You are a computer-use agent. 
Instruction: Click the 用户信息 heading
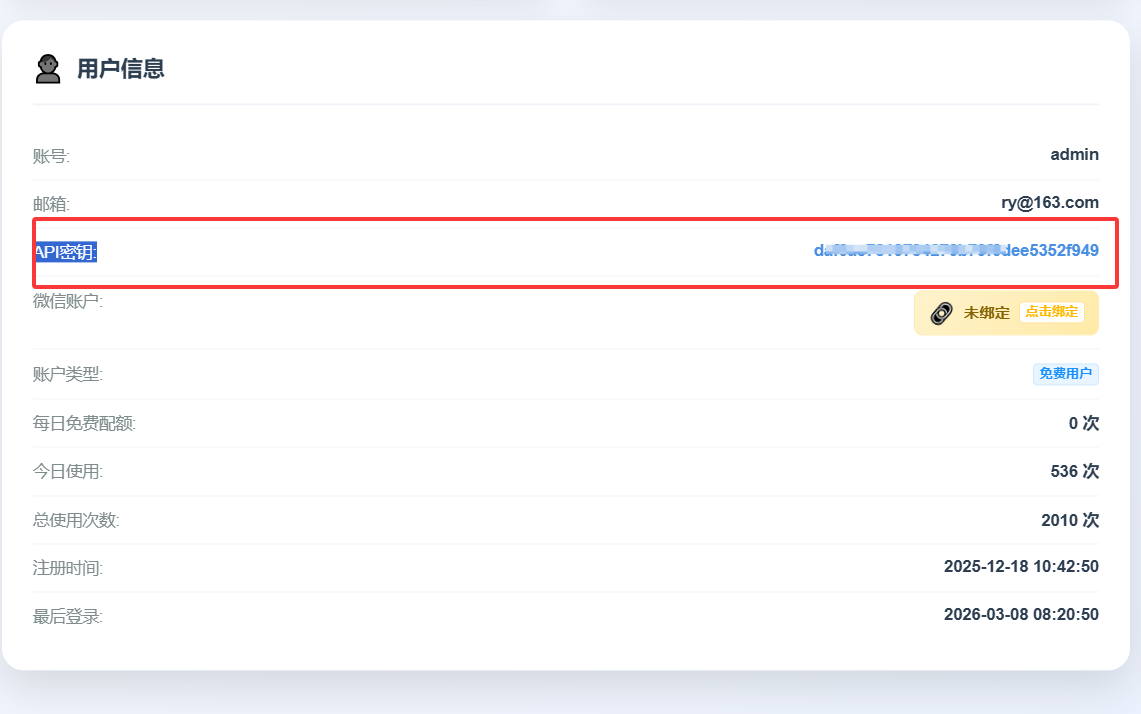(x=121, y=69)
